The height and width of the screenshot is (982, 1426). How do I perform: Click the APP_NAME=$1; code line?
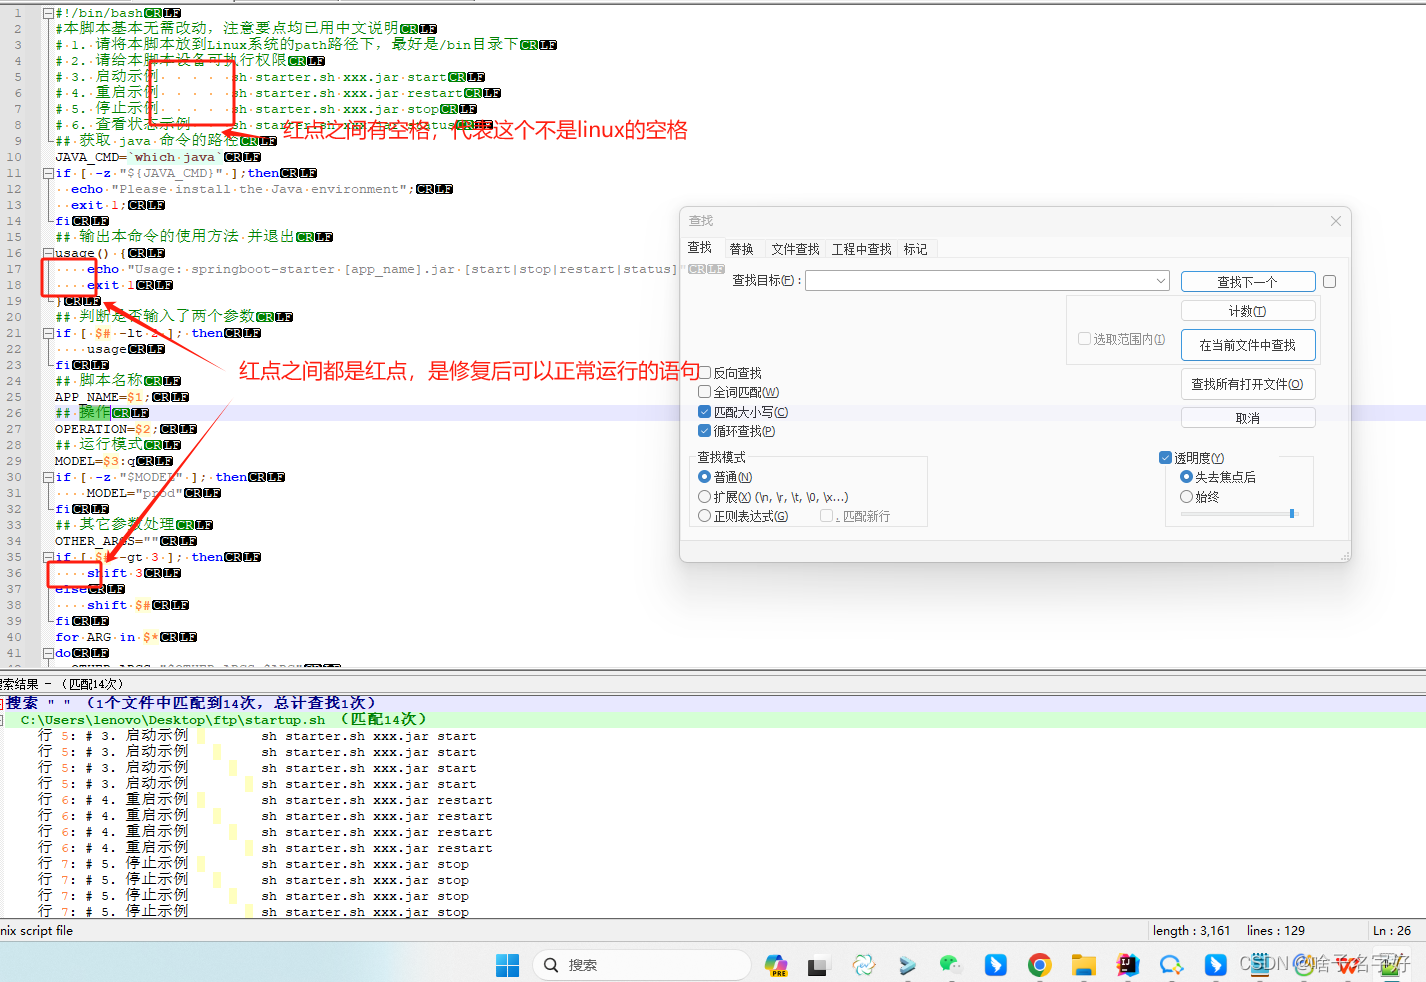tap(122, 397)
